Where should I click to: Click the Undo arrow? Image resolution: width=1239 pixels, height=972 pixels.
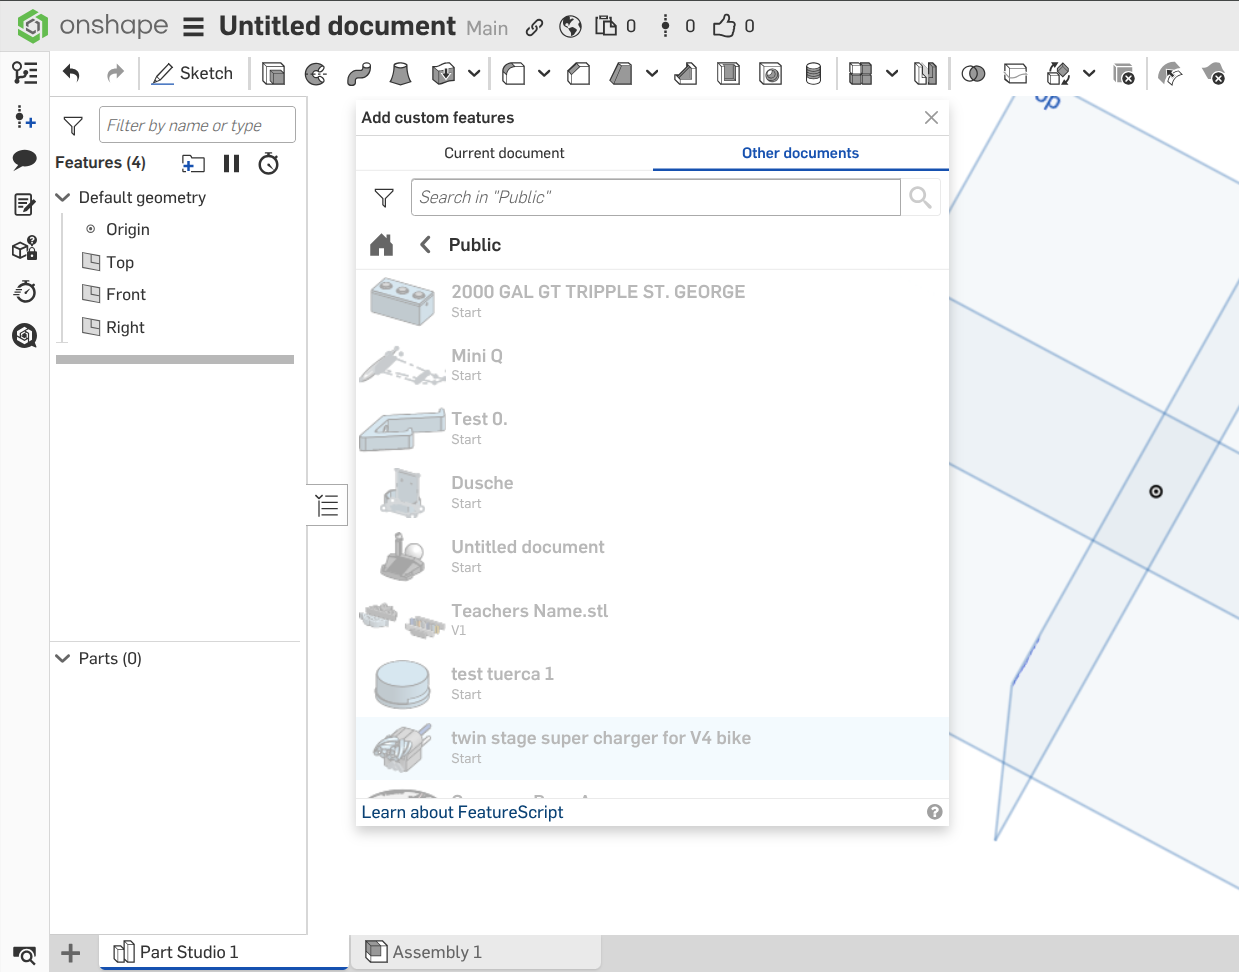[71, 73]
